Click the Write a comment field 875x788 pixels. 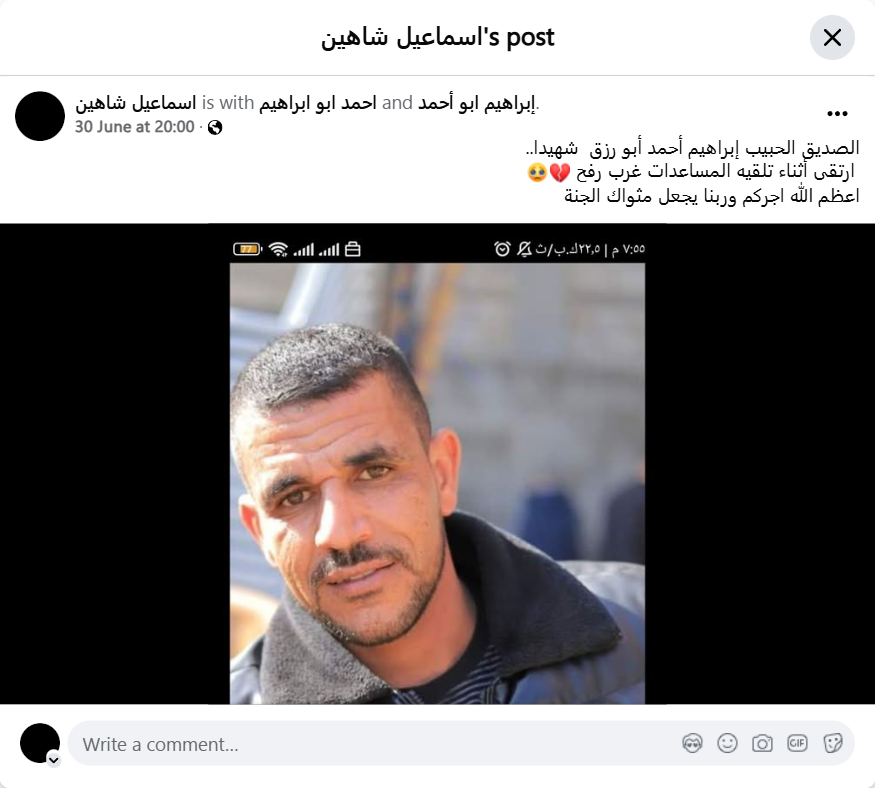pyautogui.click(x=461, y=743)
